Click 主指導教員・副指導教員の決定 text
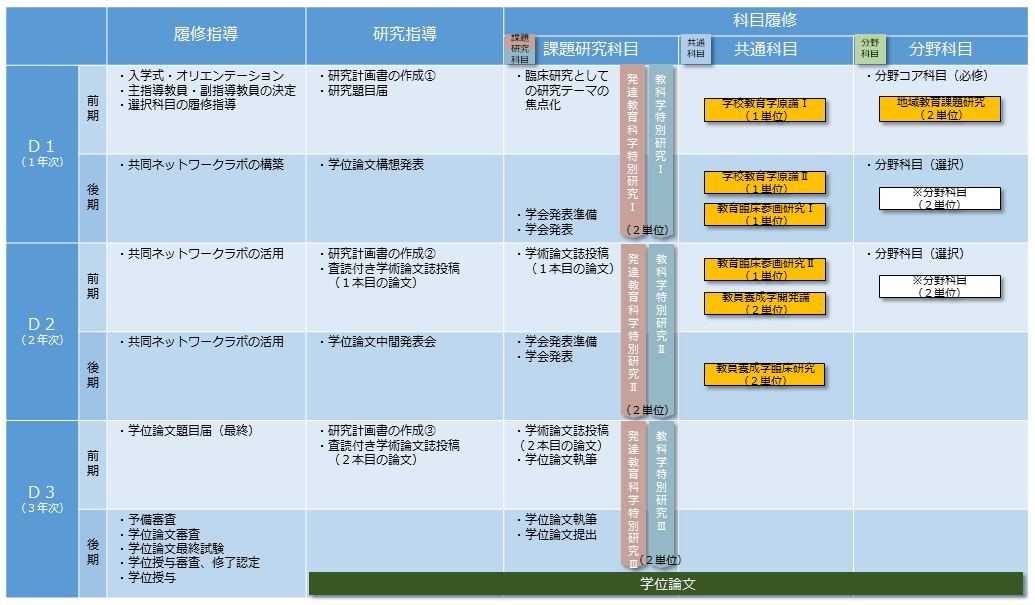Screen dimensions: 1035x605 [212, 90]
